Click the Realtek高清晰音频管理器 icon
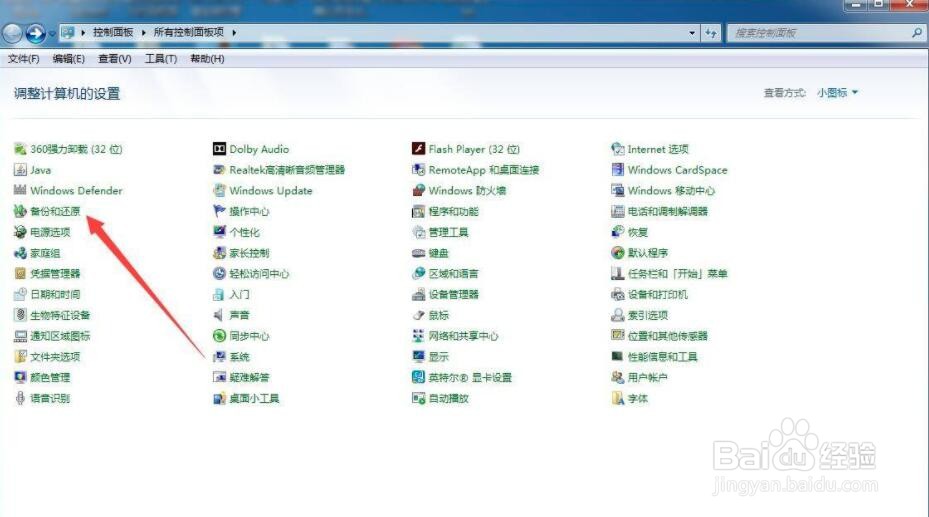This screenshot has height=517, width=929. [219, 170]
